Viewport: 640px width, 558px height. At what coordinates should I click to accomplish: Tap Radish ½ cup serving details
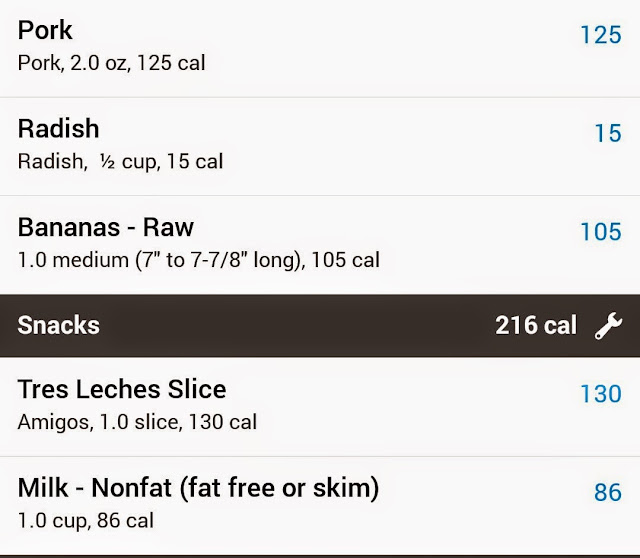pyautogui.click(x=120, y=161)
